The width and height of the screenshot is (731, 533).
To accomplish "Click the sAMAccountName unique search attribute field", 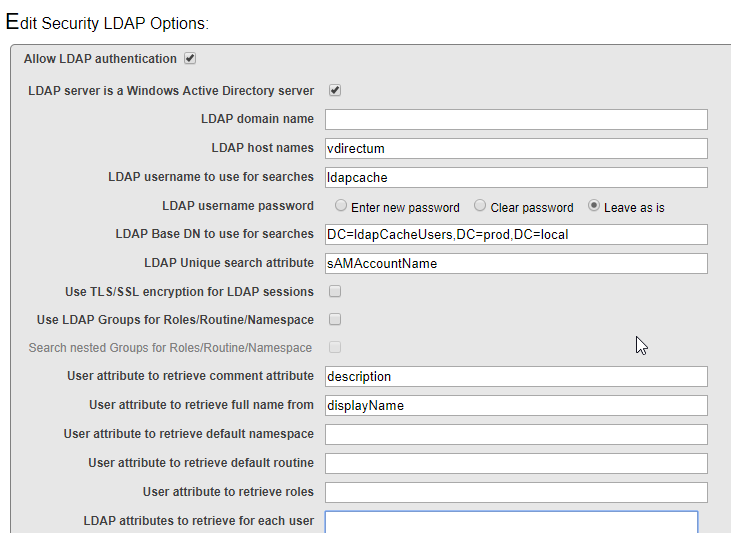I will (516, 263).
